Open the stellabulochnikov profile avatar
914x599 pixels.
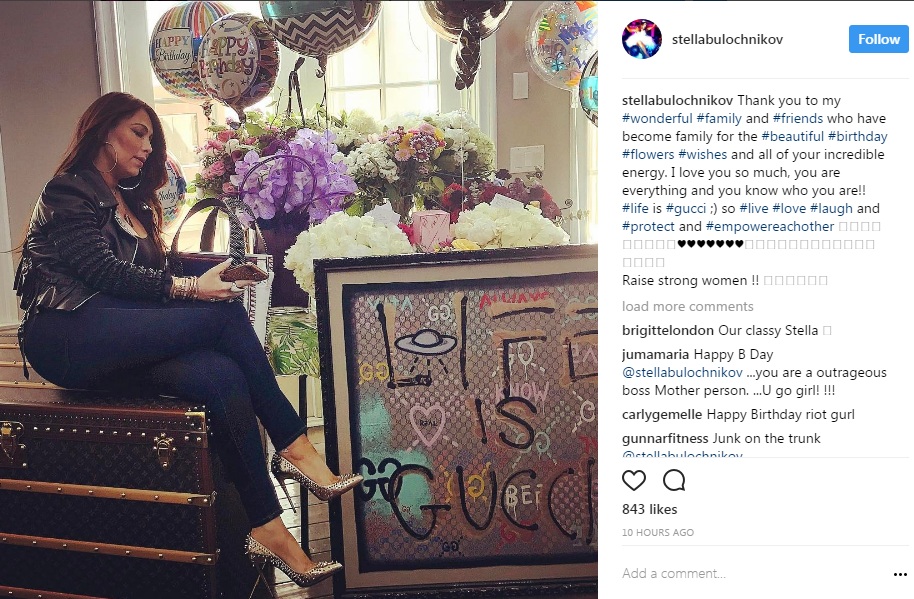(x=642, y=39)
